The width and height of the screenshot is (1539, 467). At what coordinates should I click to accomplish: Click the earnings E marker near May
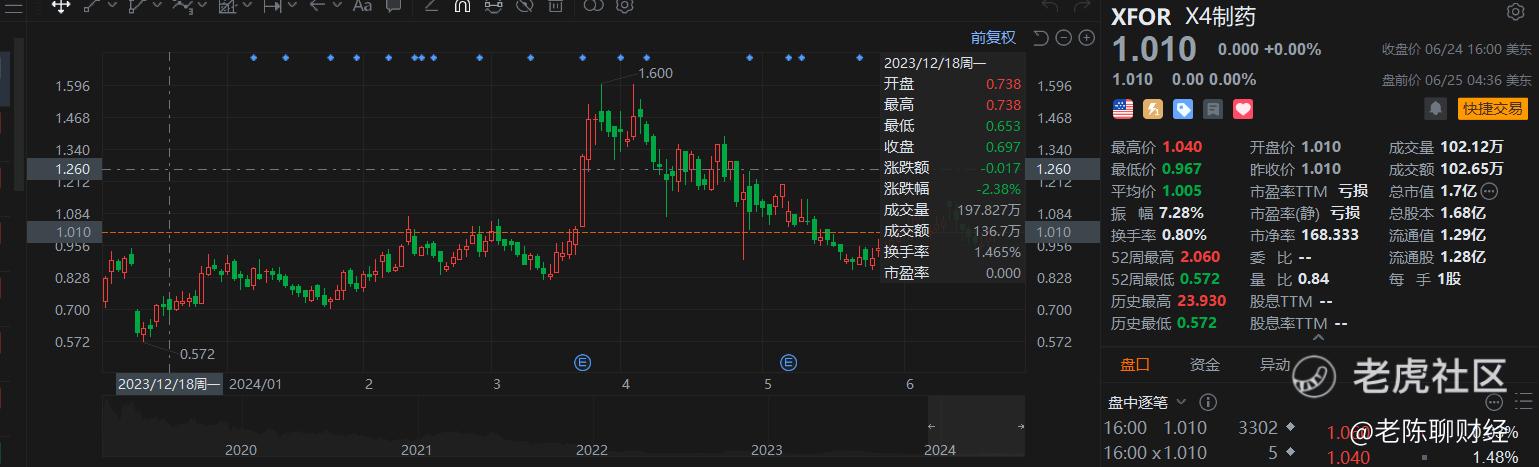[x=789, y=362]
